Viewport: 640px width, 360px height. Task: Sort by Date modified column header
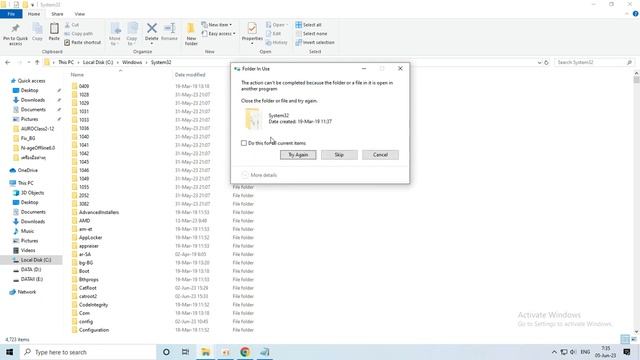(190, 75)
